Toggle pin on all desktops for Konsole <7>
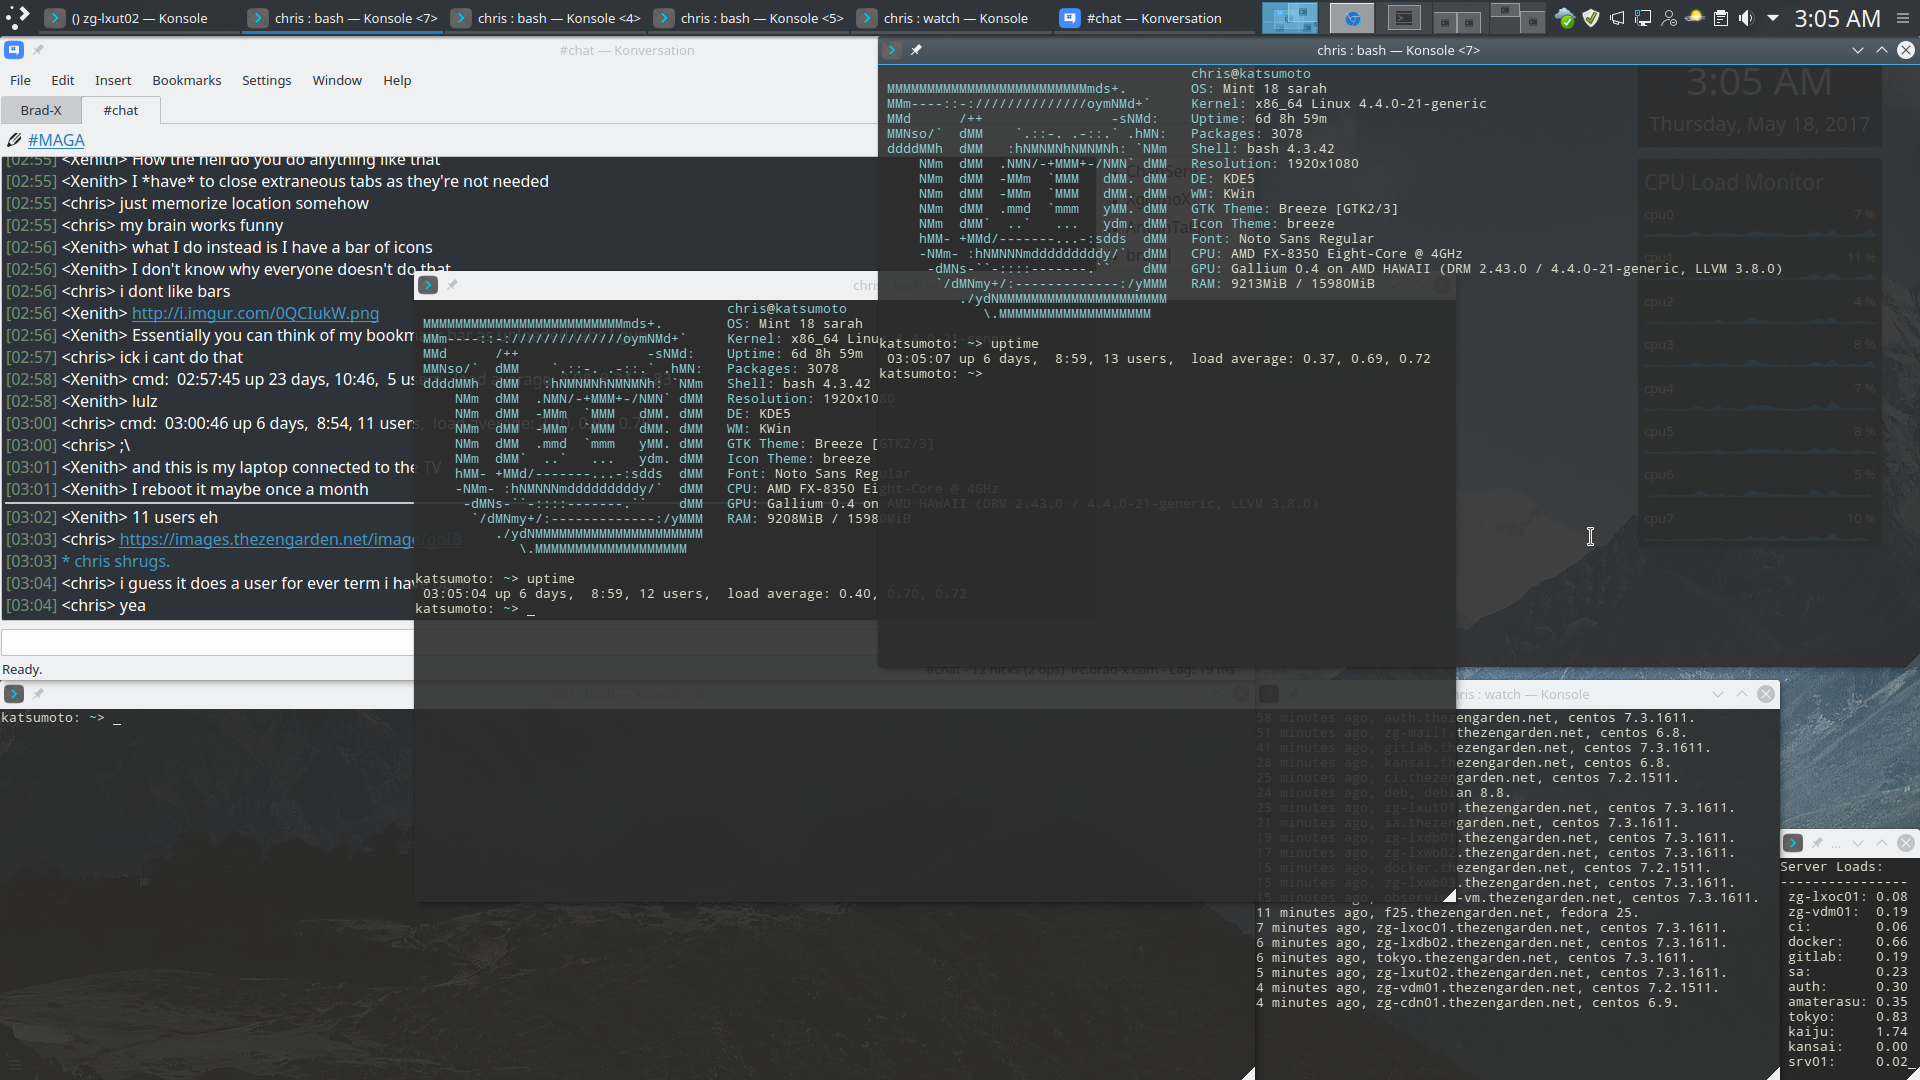1920x1080 pixels. (916, 50)
